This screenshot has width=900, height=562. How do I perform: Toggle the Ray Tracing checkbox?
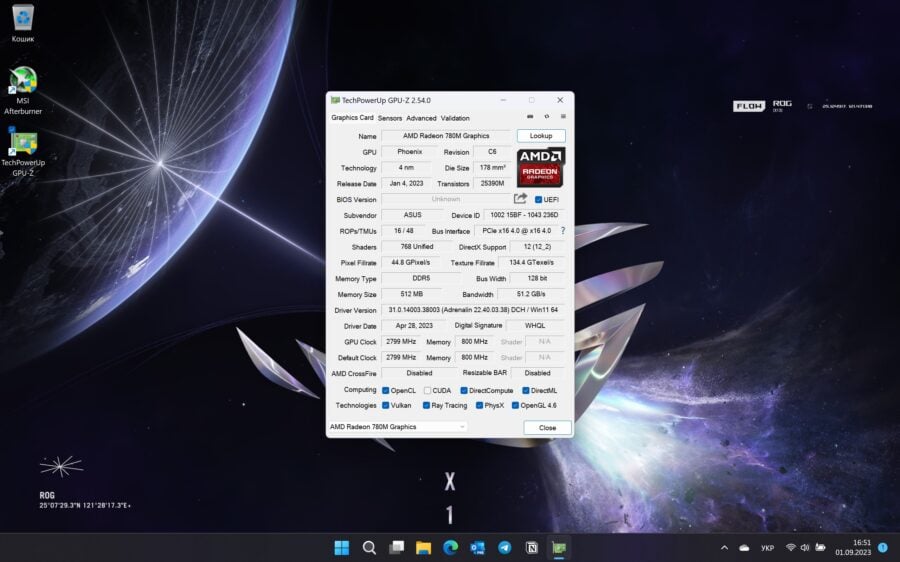click(x=426, y=405)
